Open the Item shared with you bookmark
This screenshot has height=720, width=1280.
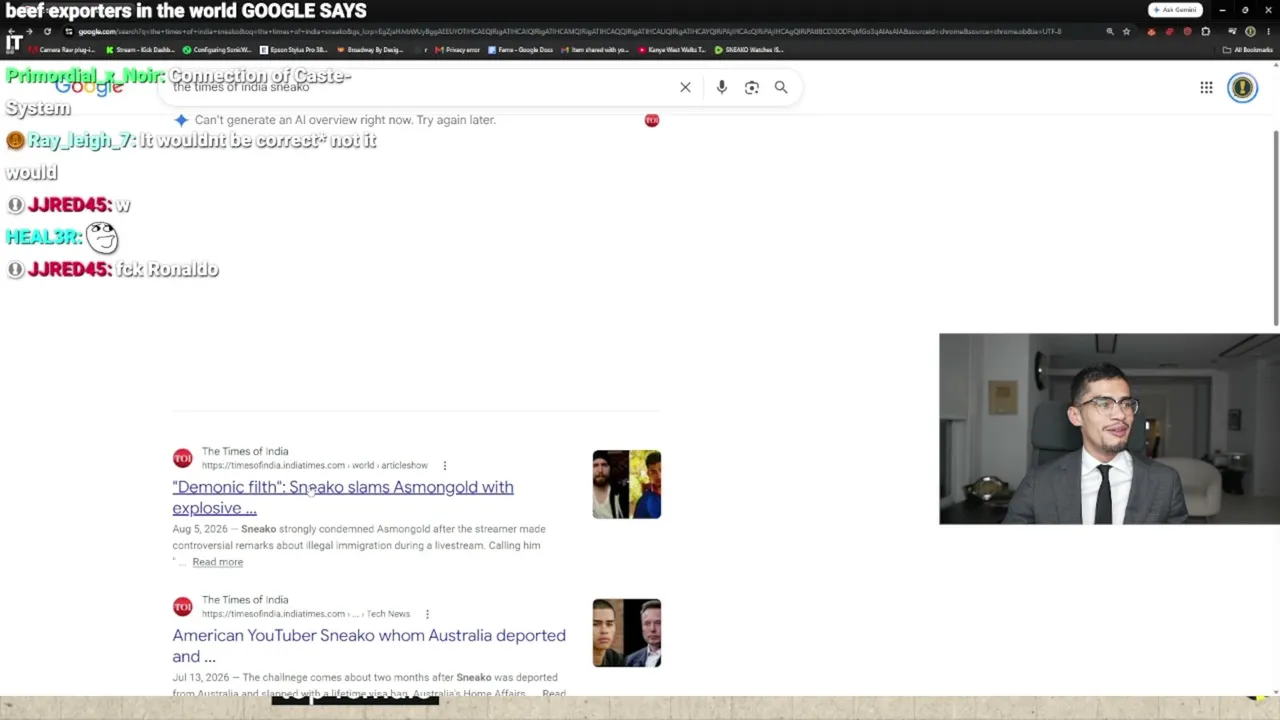pyautogui.click(x=596, y=50)
